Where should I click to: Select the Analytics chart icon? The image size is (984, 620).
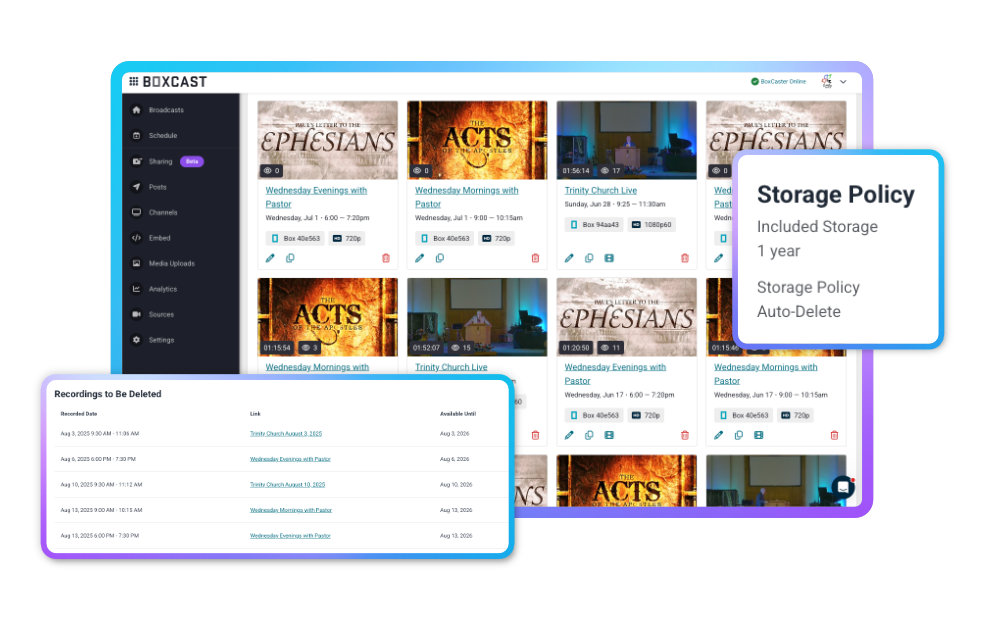coord(136,289)
